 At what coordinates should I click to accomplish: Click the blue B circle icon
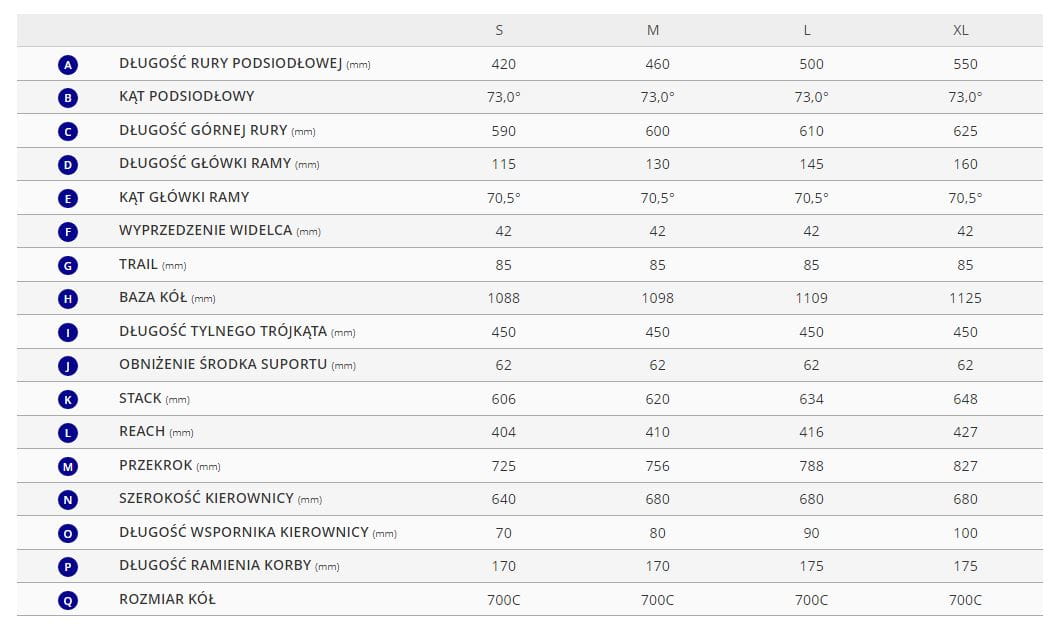68,98
